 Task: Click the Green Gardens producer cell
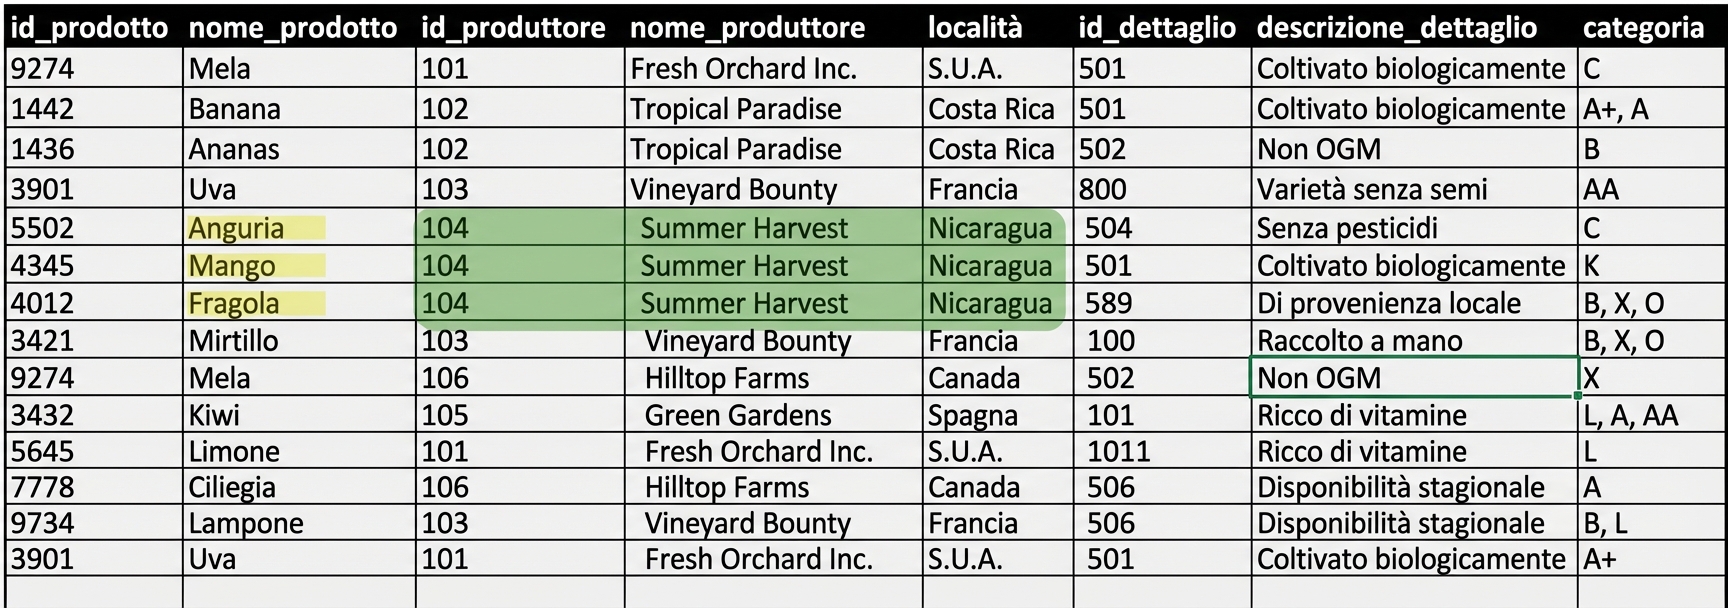click(738, 415)
